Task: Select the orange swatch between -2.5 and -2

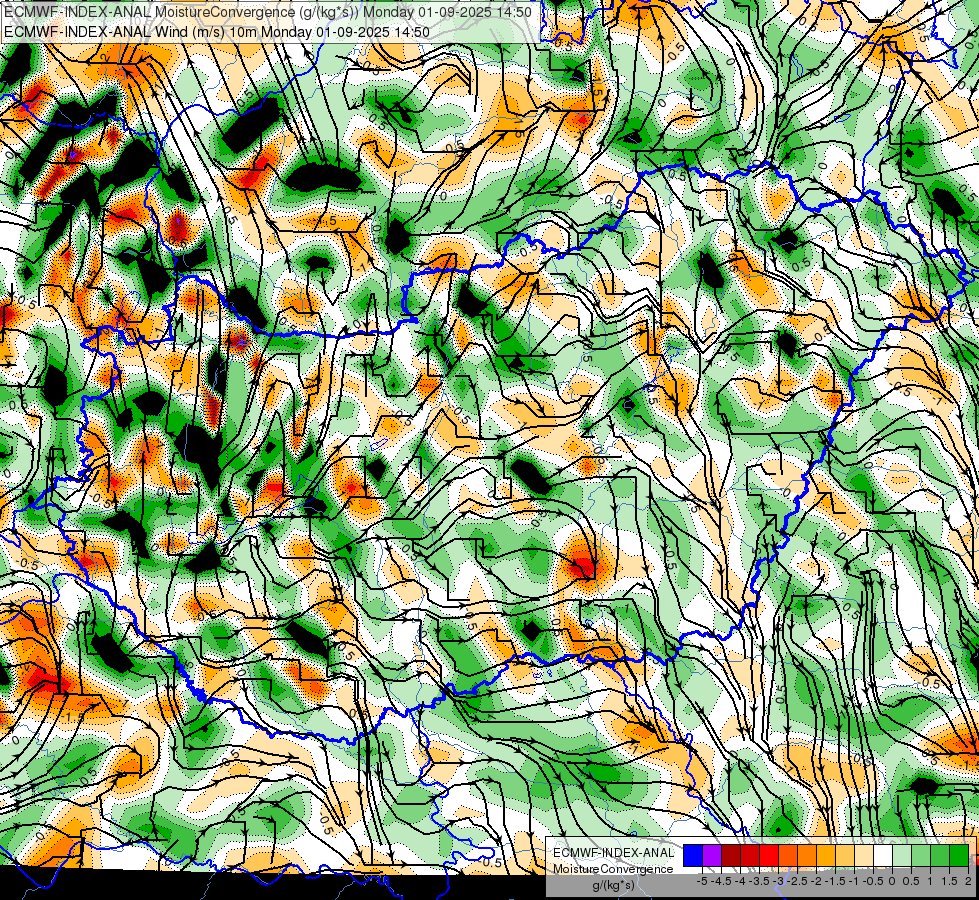Action: click(x=807, y=856)
